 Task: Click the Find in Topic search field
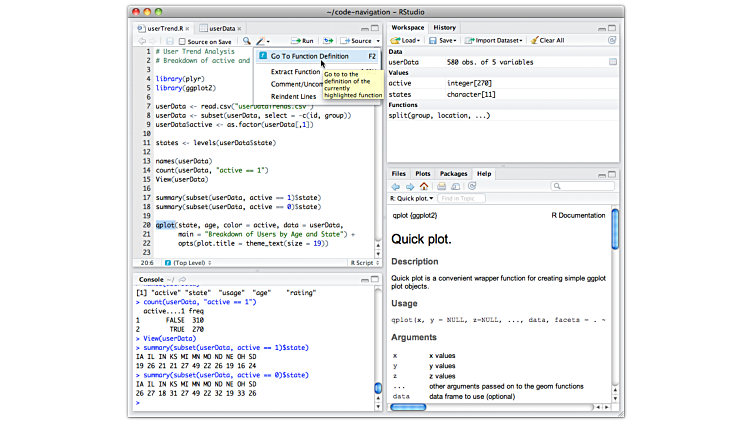(461, 199)
